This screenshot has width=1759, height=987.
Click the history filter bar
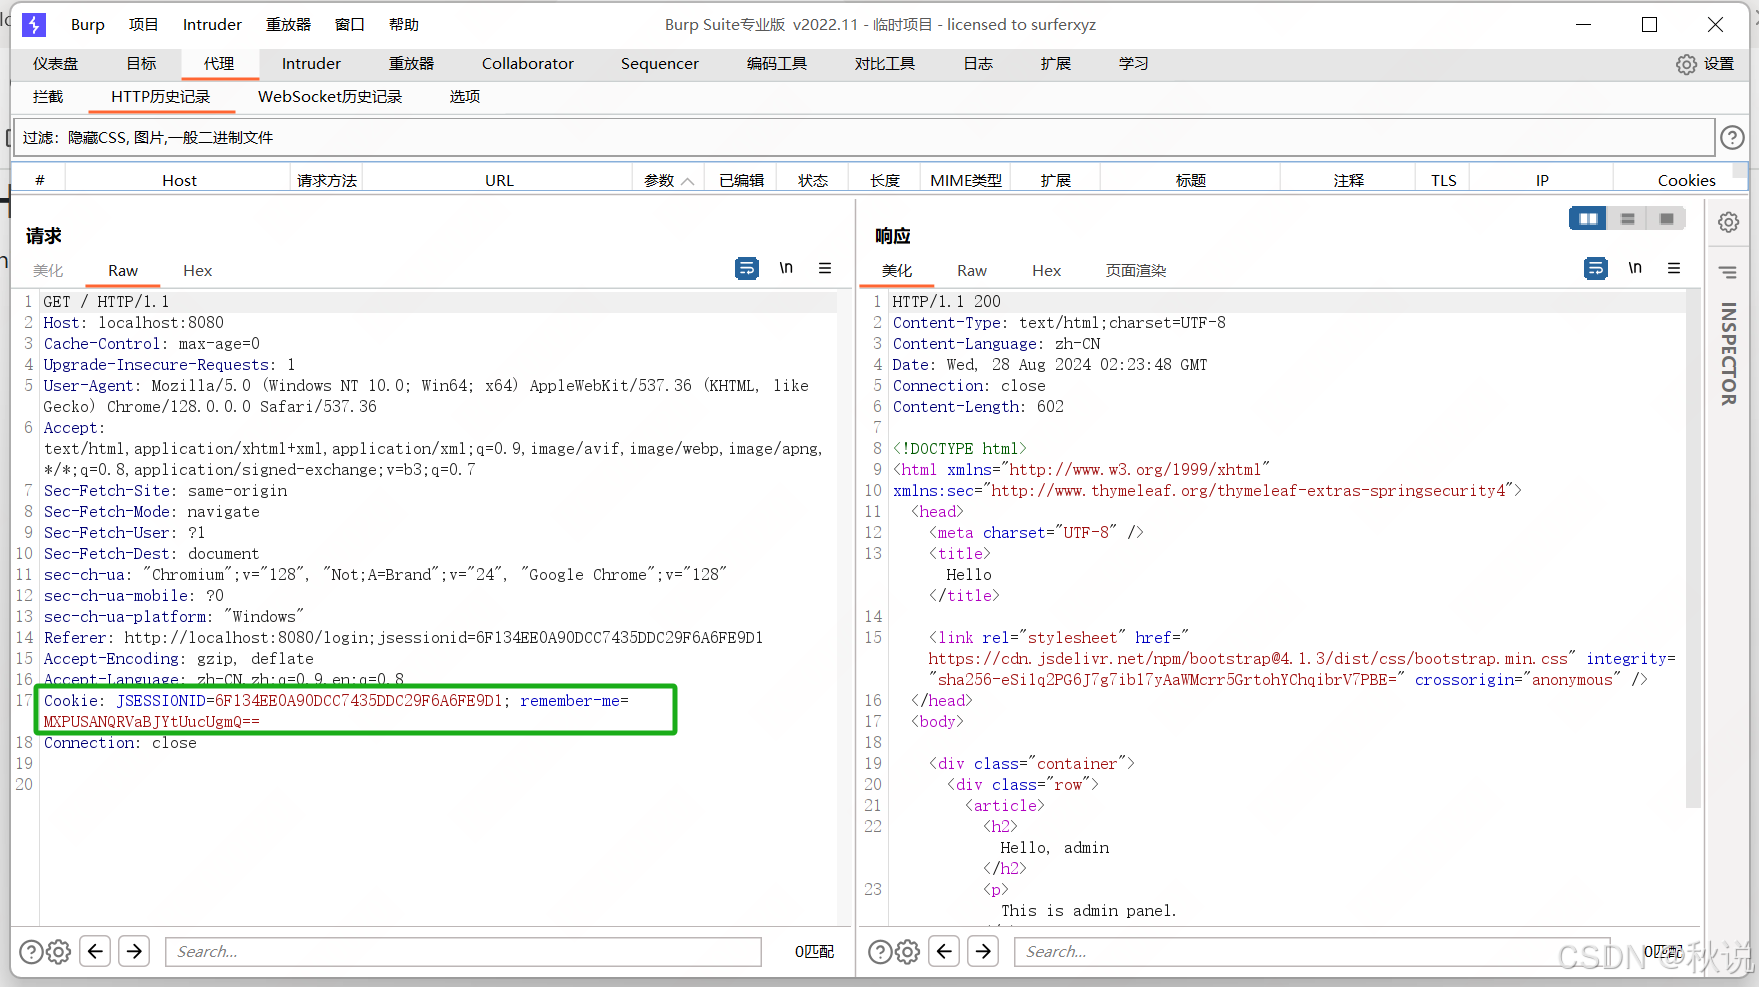(865, 138)
